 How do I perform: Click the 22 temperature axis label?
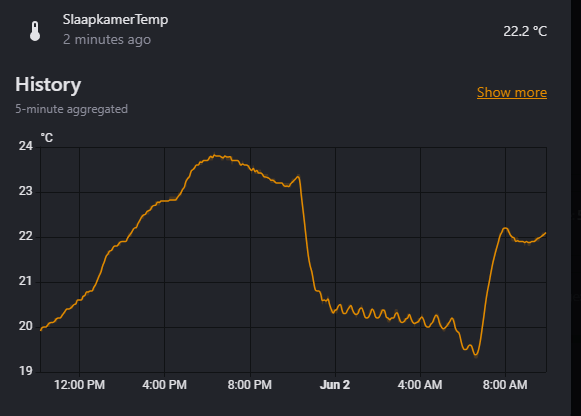(x=26, y=236)
